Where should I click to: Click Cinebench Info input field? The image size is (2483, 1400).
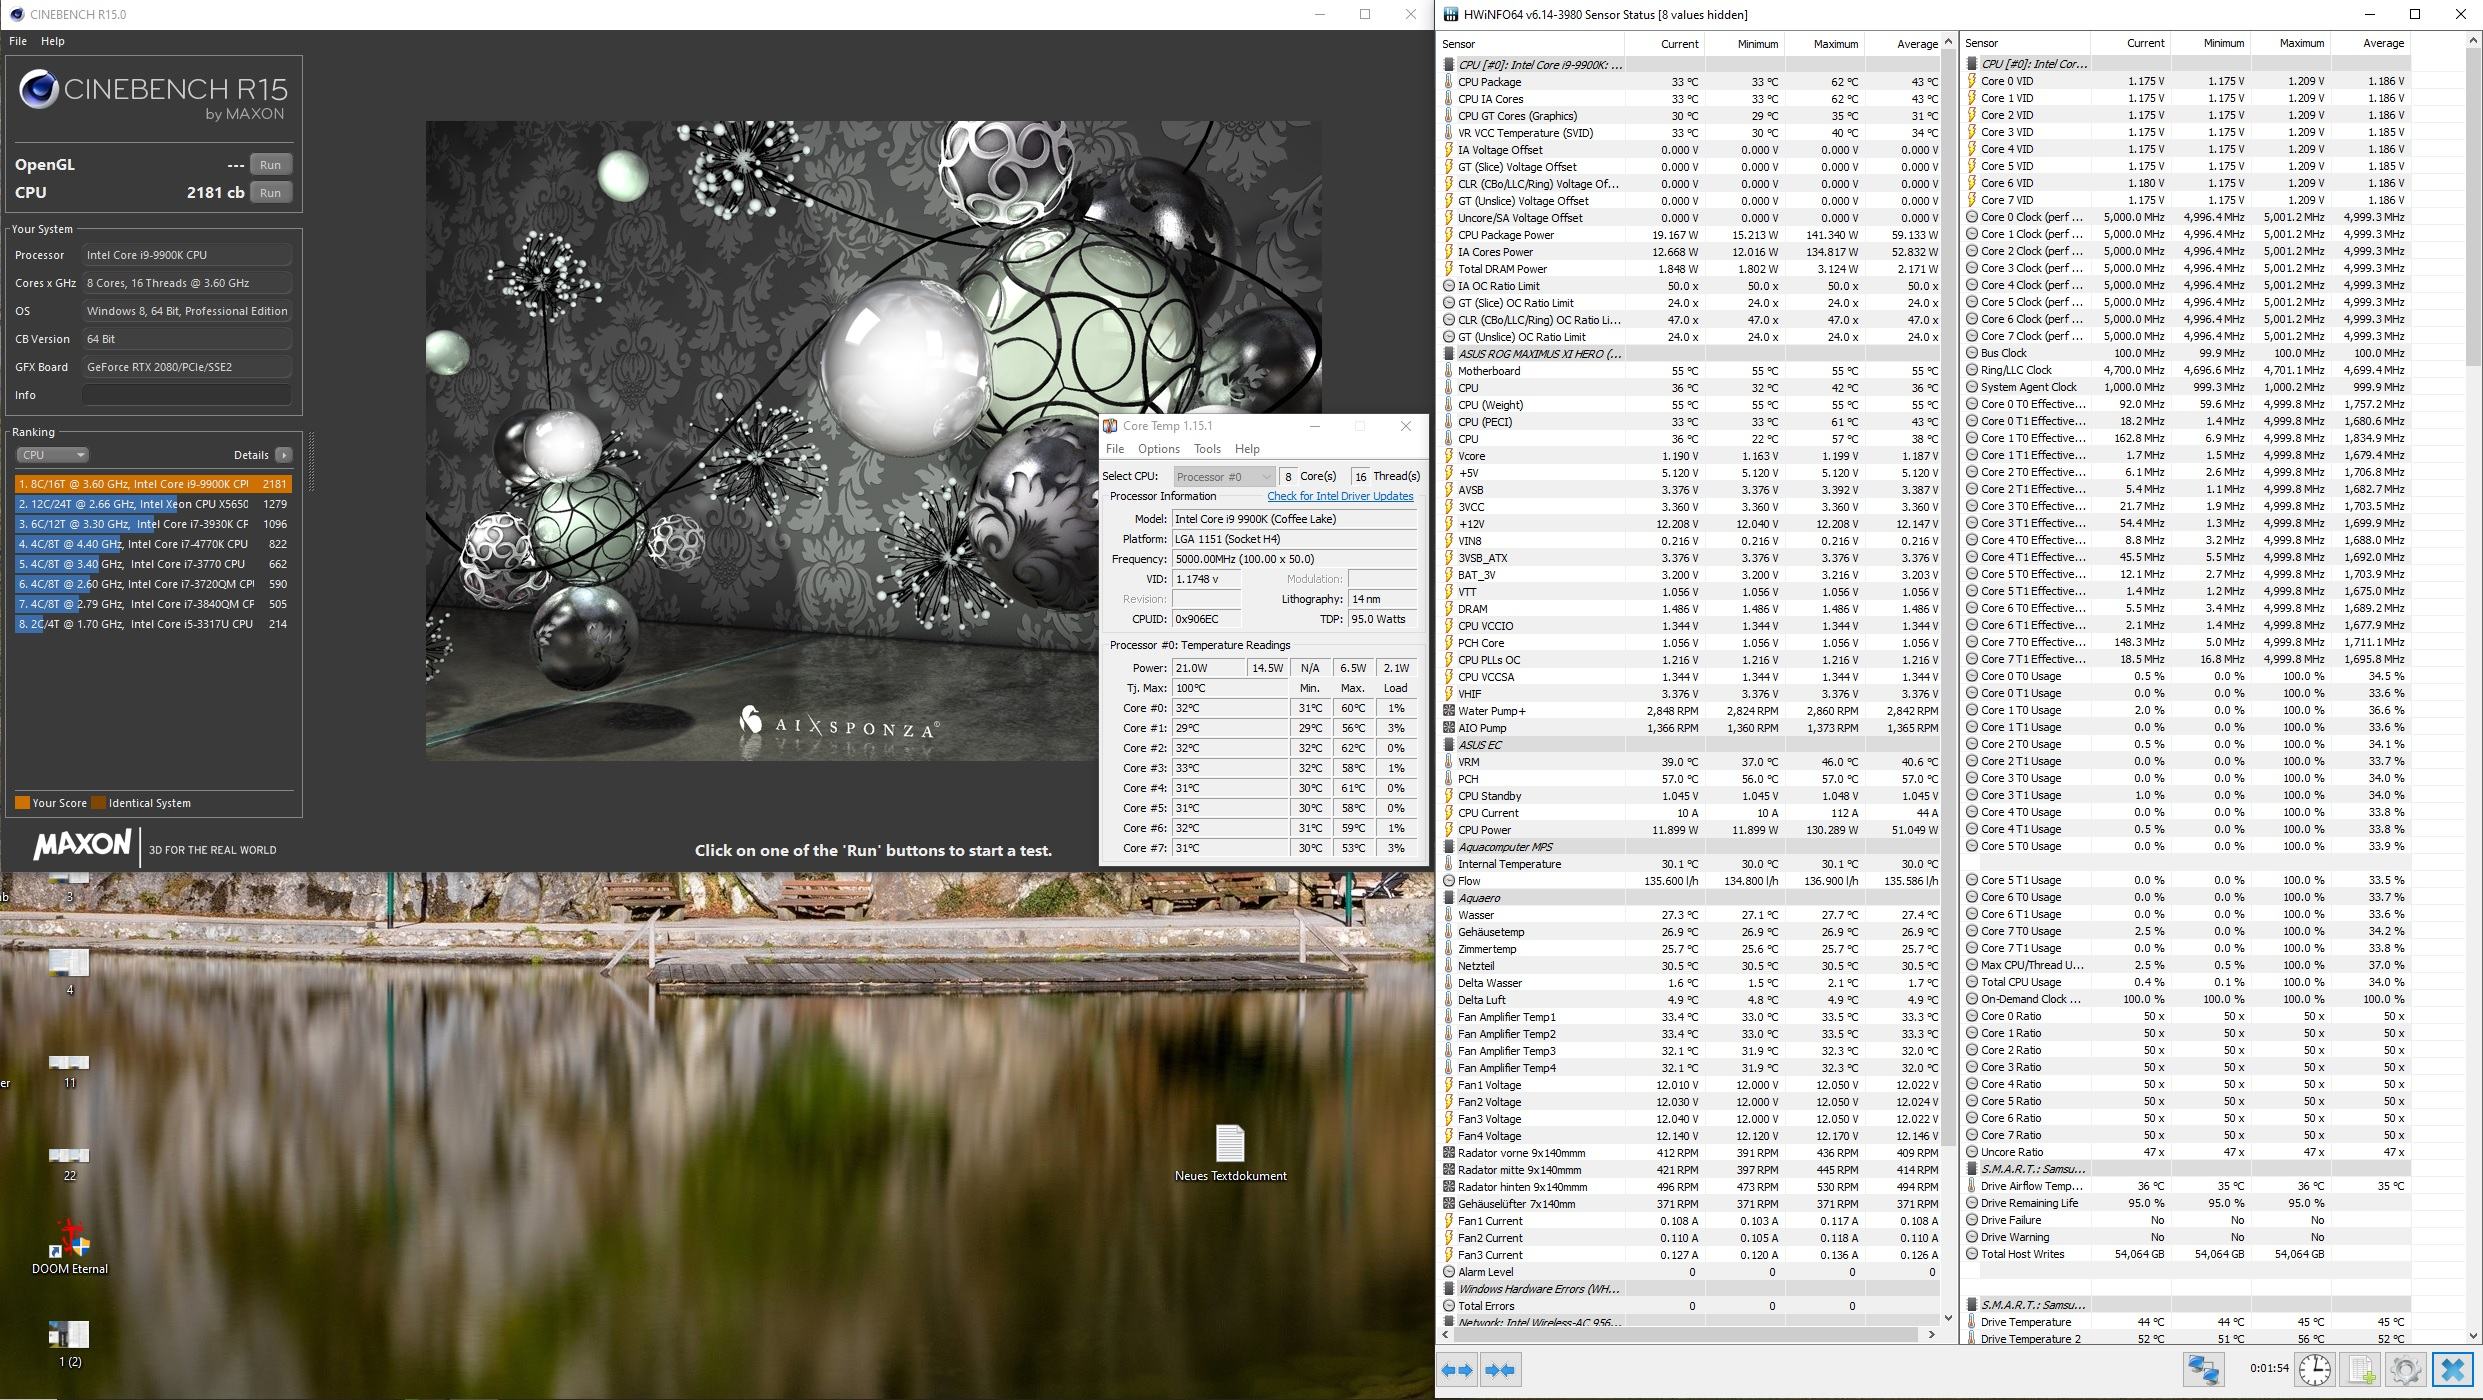(187, 395)
